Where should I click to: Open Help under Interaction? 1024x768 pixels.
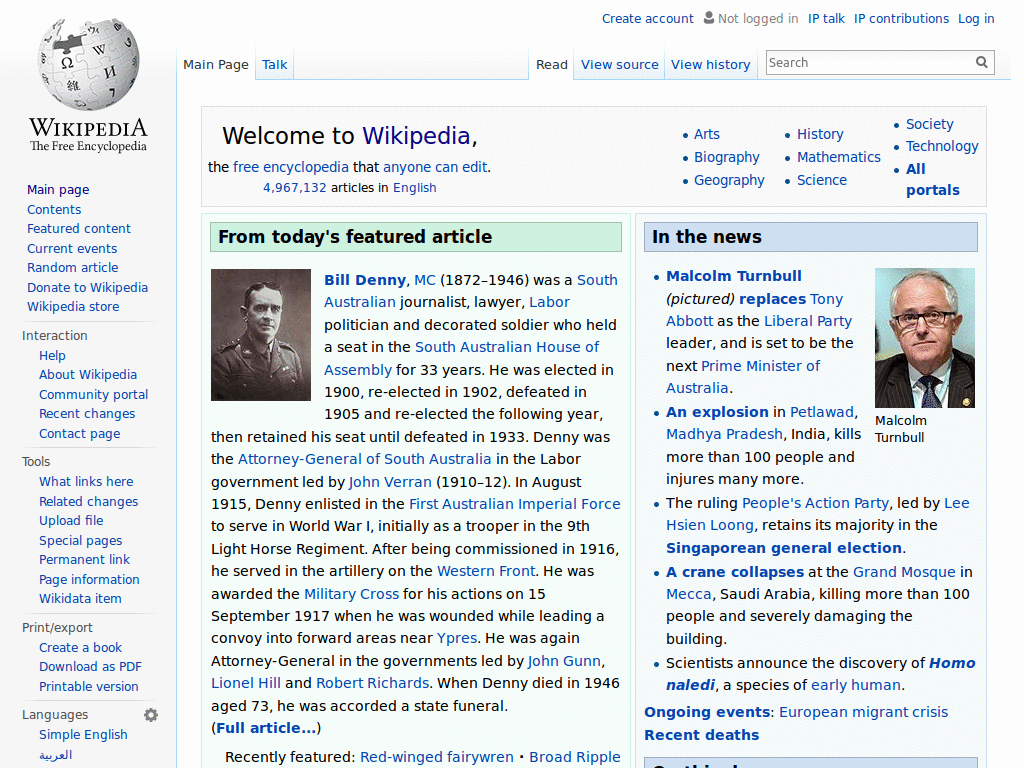click(52, 355)
